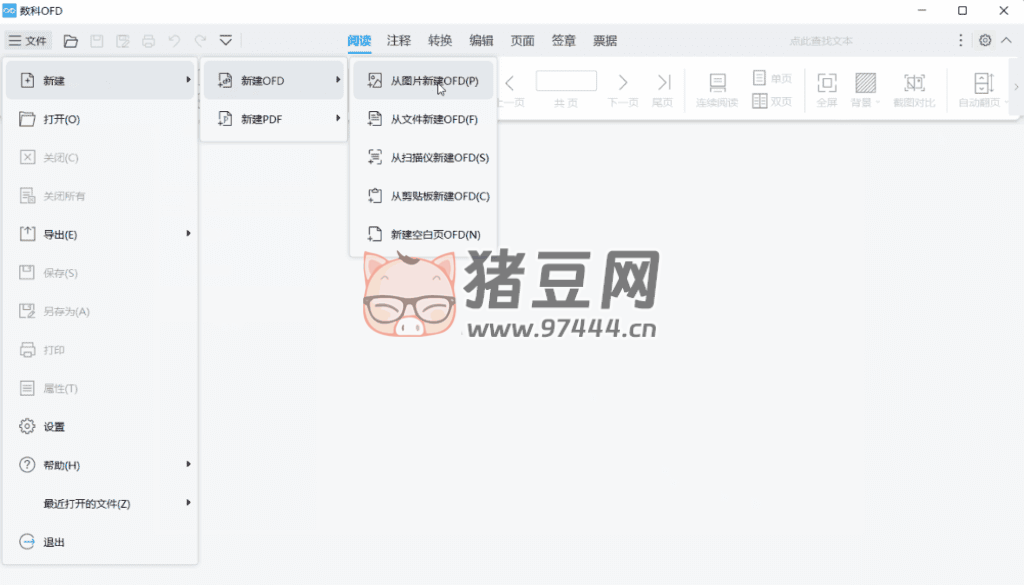Switch to the 注释 tab
Image resolution: width=1024 pixels, height=585 pixels.
coord(398,40)
